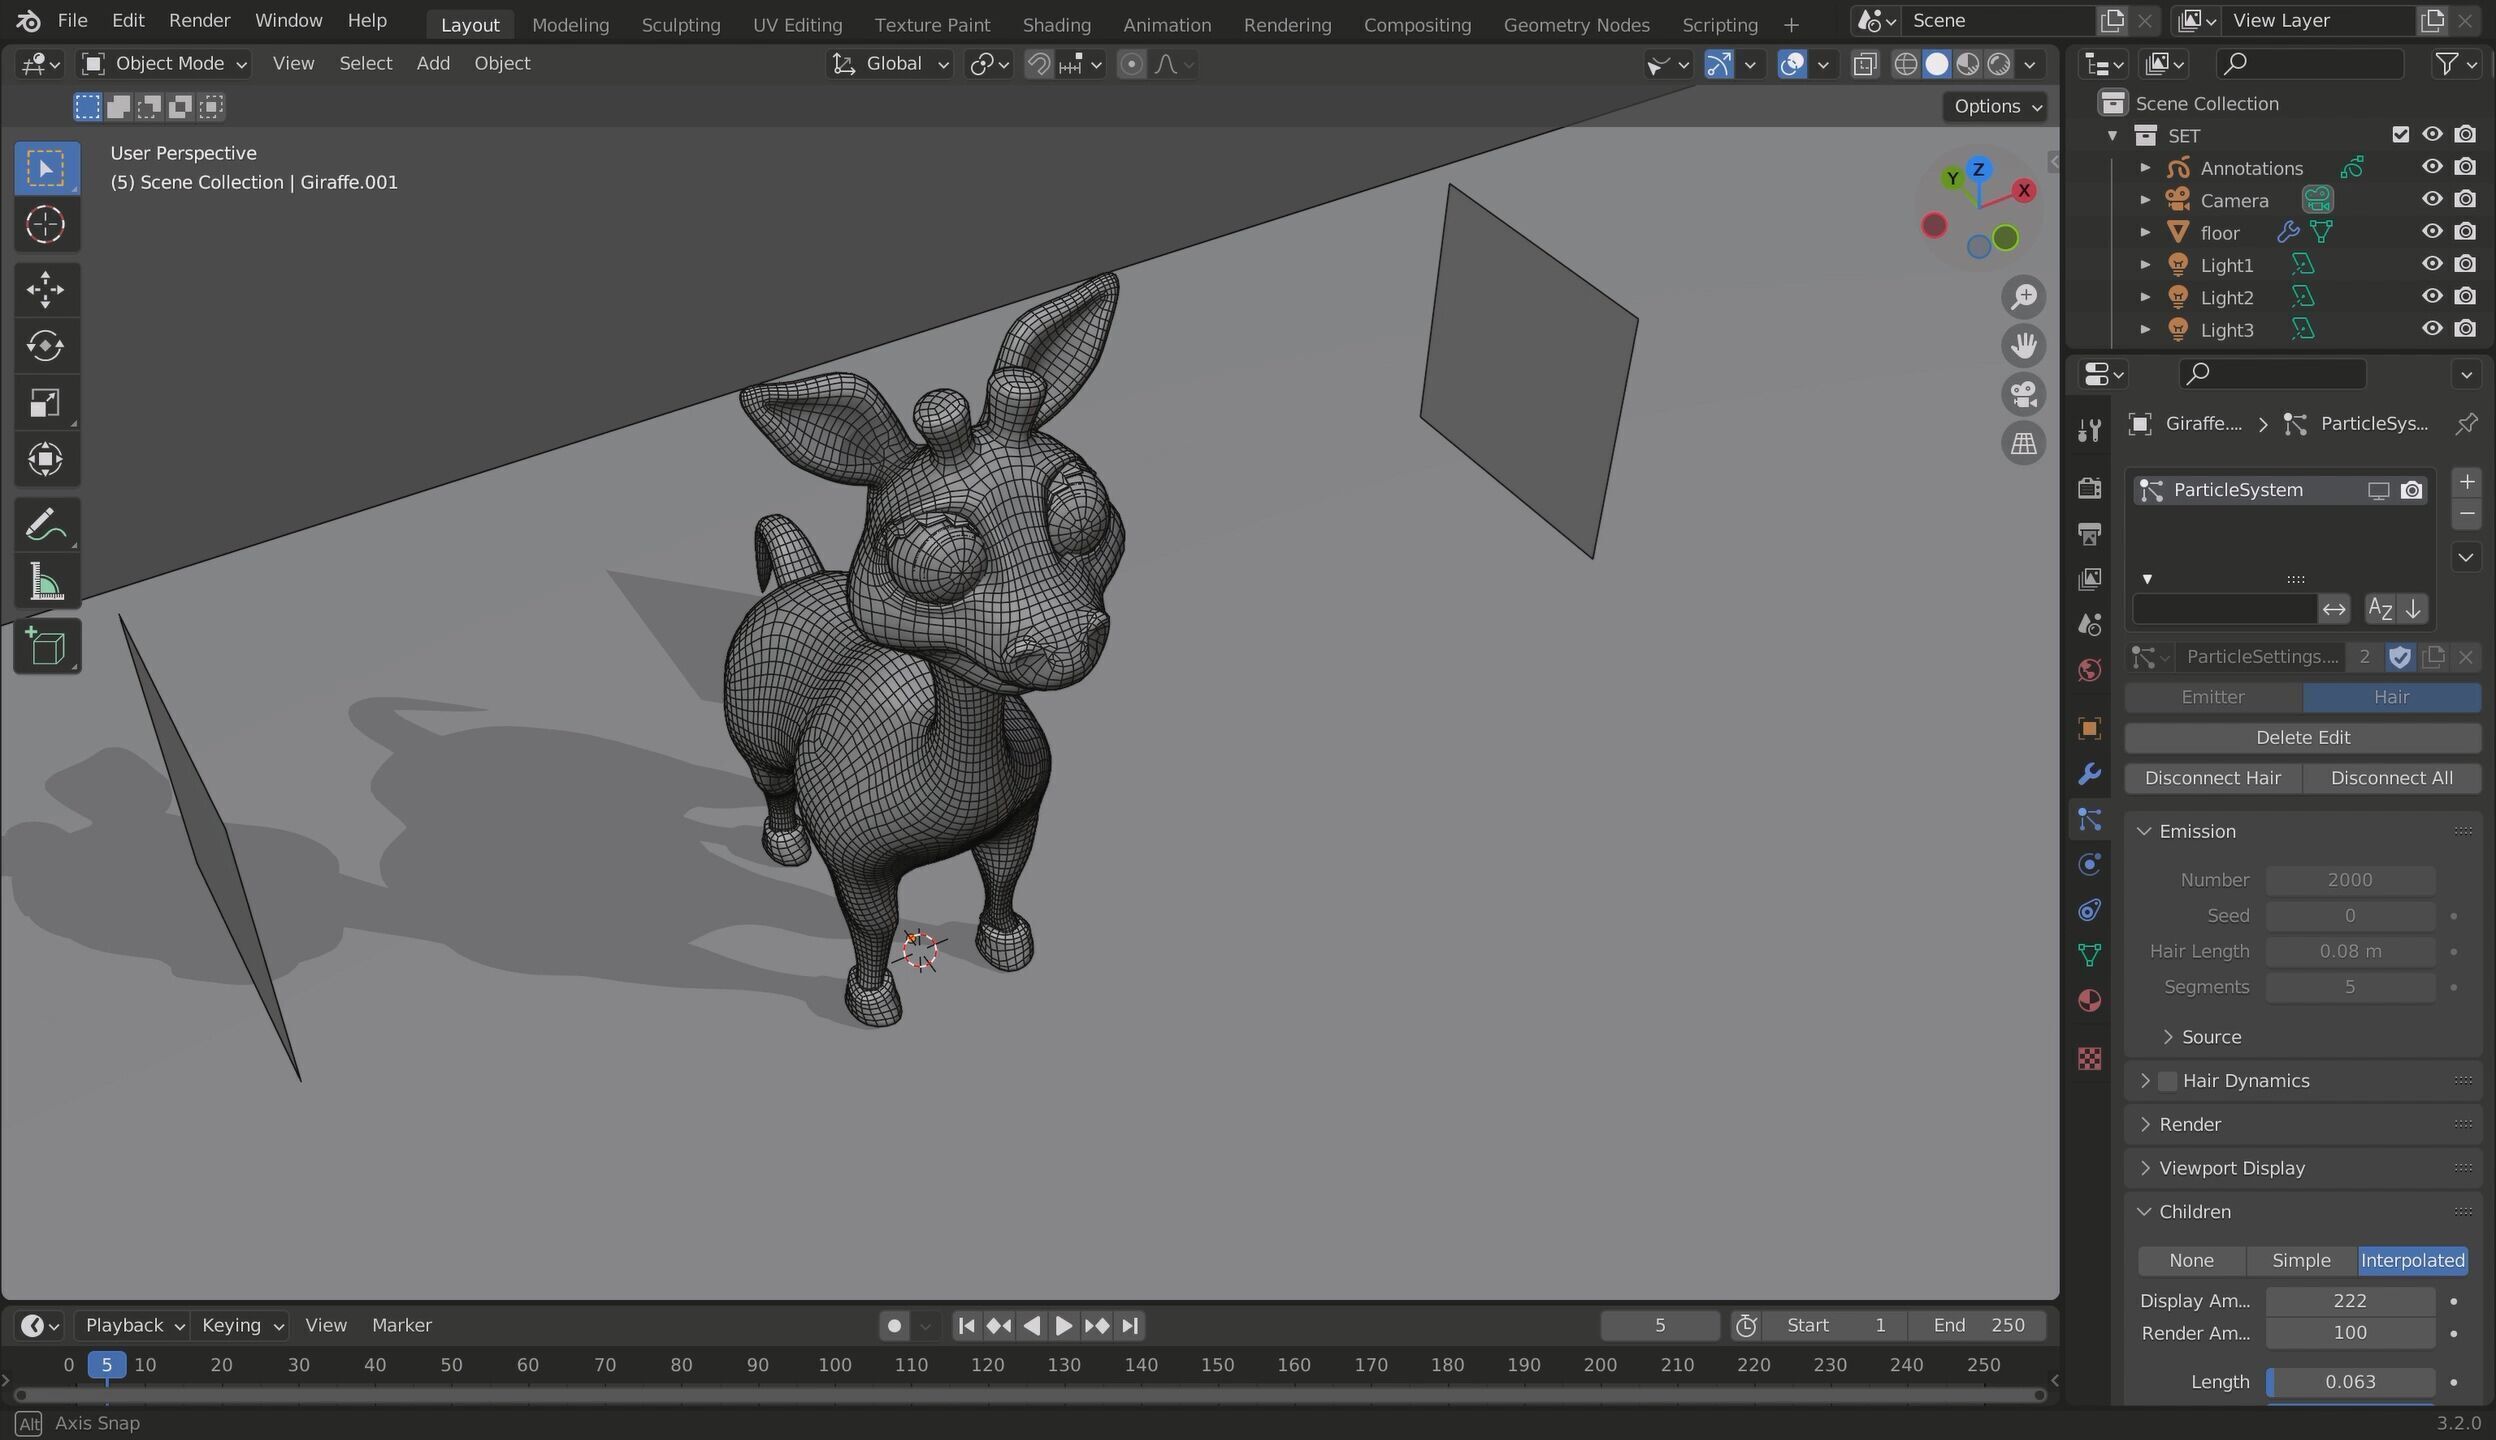Toggle the camera view icon
The height and width of the screenshot is (1440, 2496).
(x=2023, y=394)
